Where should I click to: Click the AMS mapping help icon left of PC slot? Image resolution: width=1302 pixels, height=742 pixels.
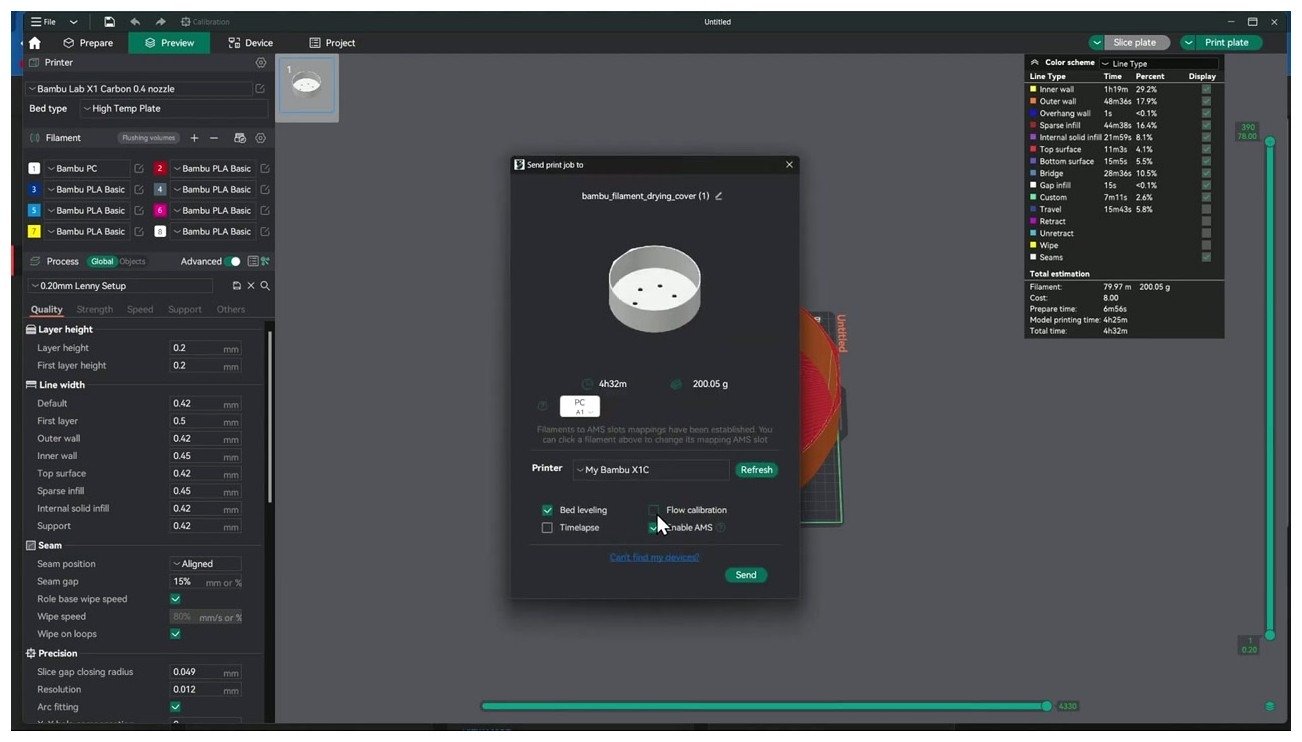click(x=543, y=406)
